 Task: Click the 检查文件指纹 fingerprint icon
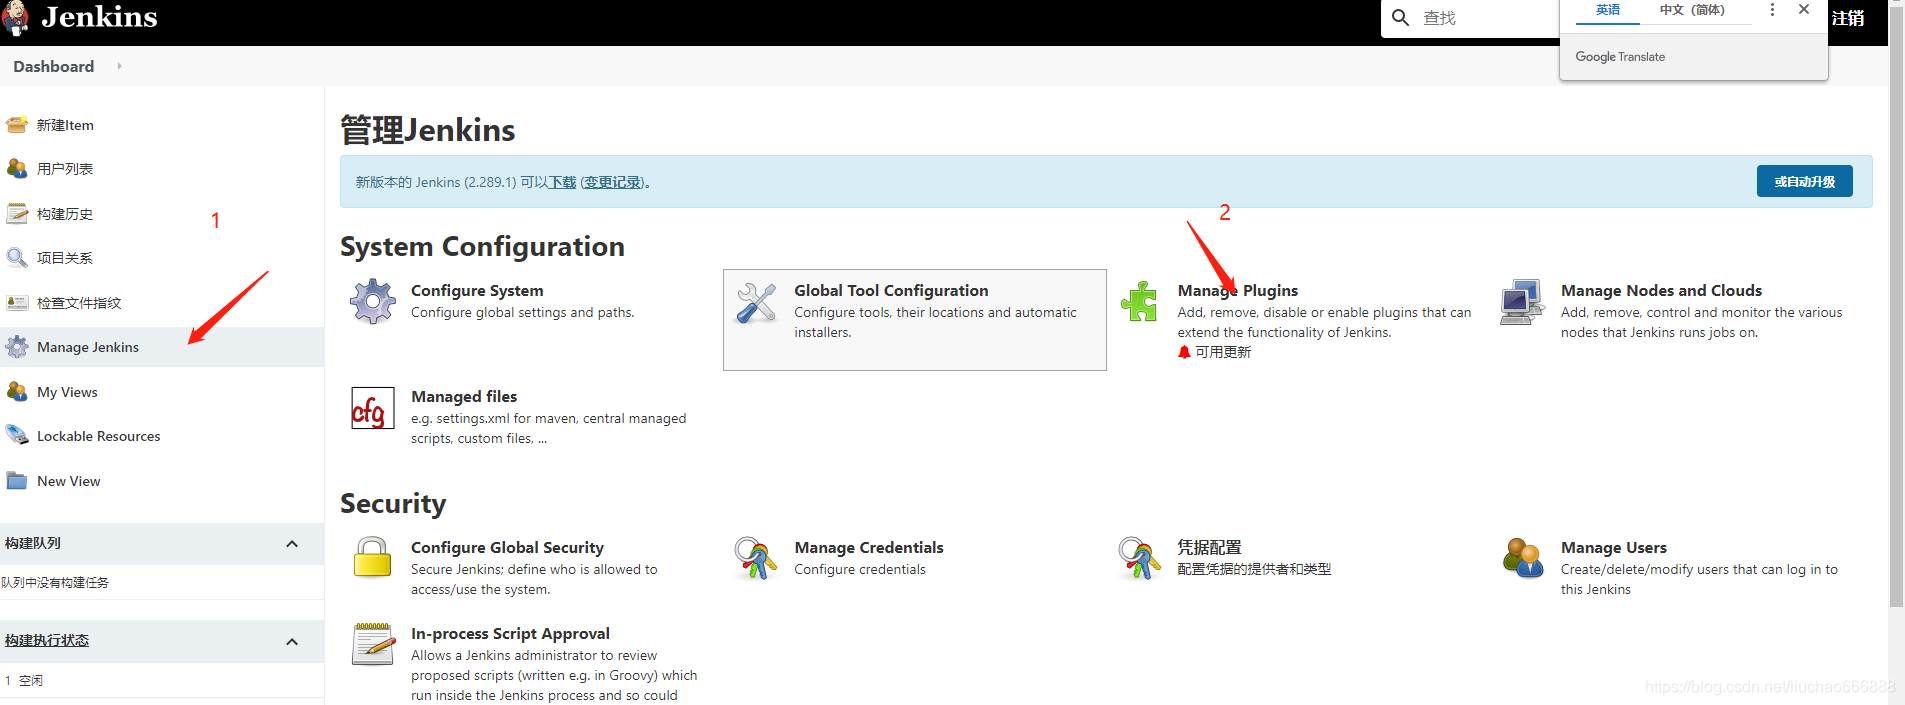tap(17, 303)
